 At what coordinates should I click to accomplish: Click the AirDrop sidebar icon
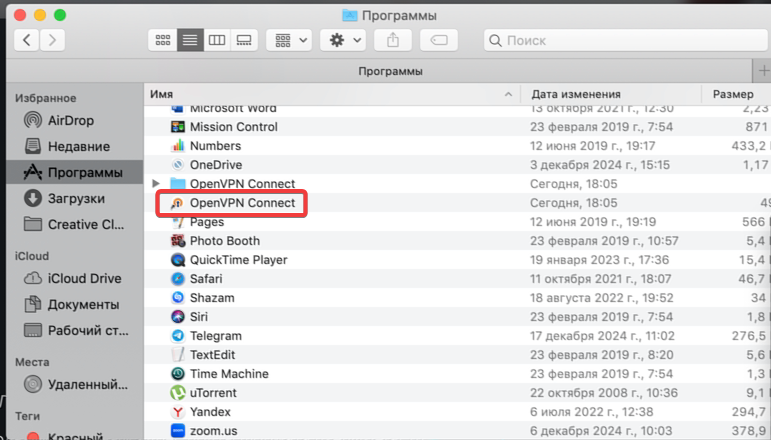(33, 120)
